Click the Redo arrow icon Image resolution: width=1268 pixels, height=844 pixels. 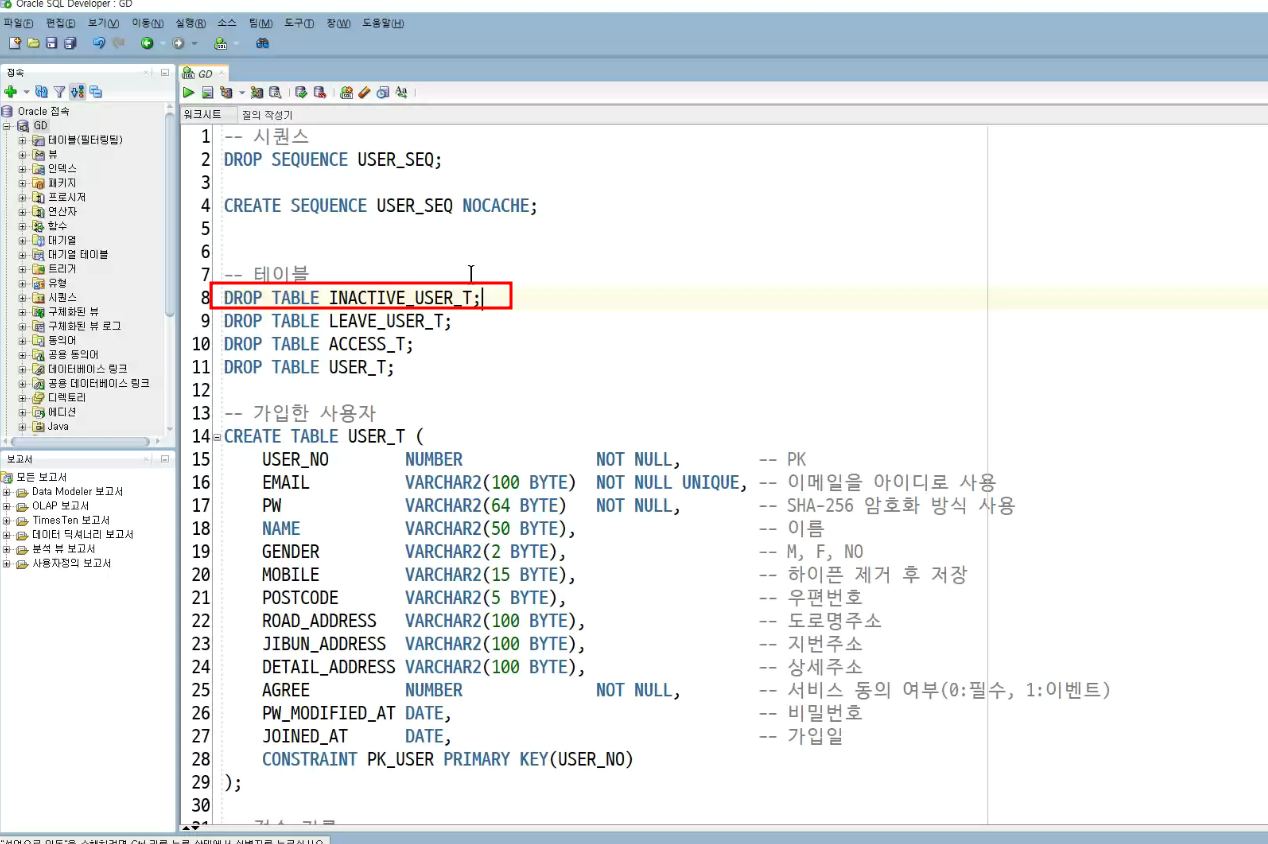pyautogui.click(x=119, y=43)
